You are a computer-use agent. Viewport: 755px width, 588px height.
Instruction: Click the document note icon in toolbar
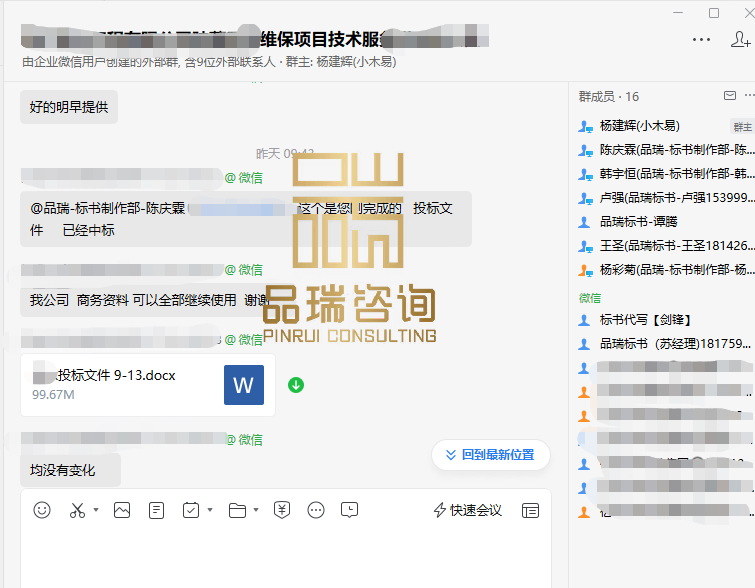[x=157, y=510]
